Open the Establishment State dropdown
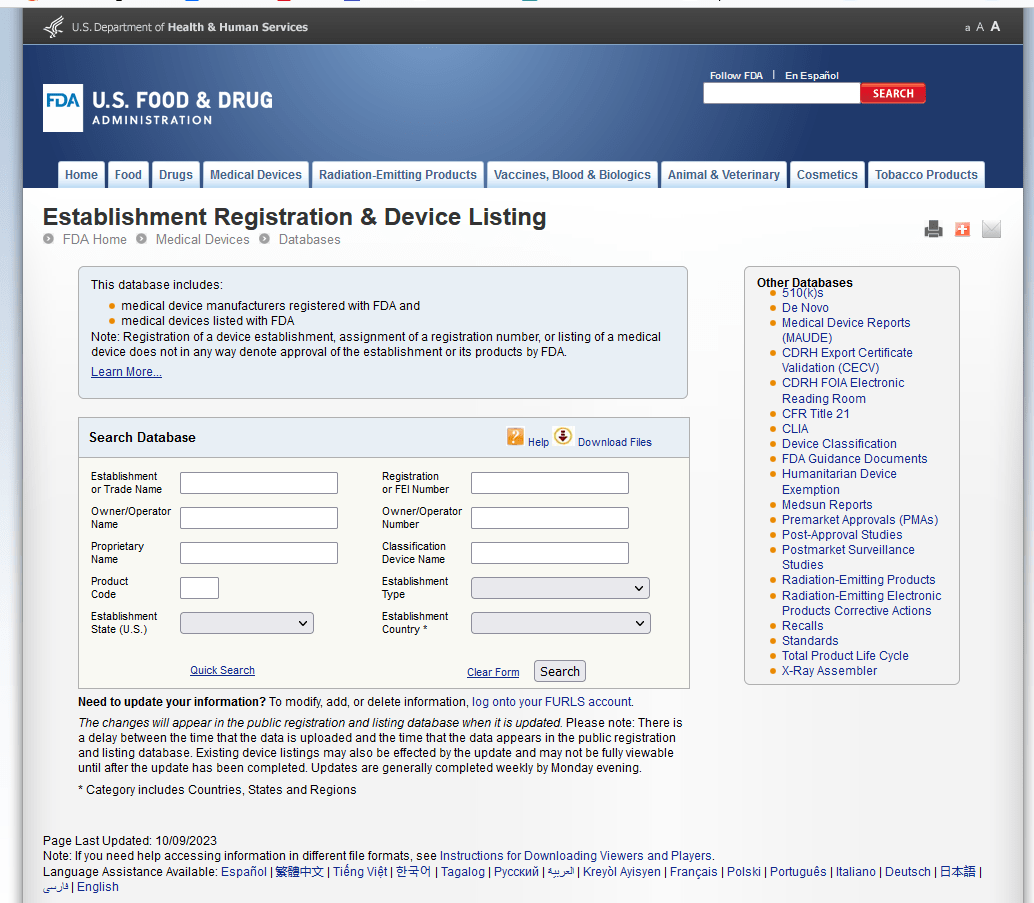This screenshot has height=903, width=1034. coord(247,623)
